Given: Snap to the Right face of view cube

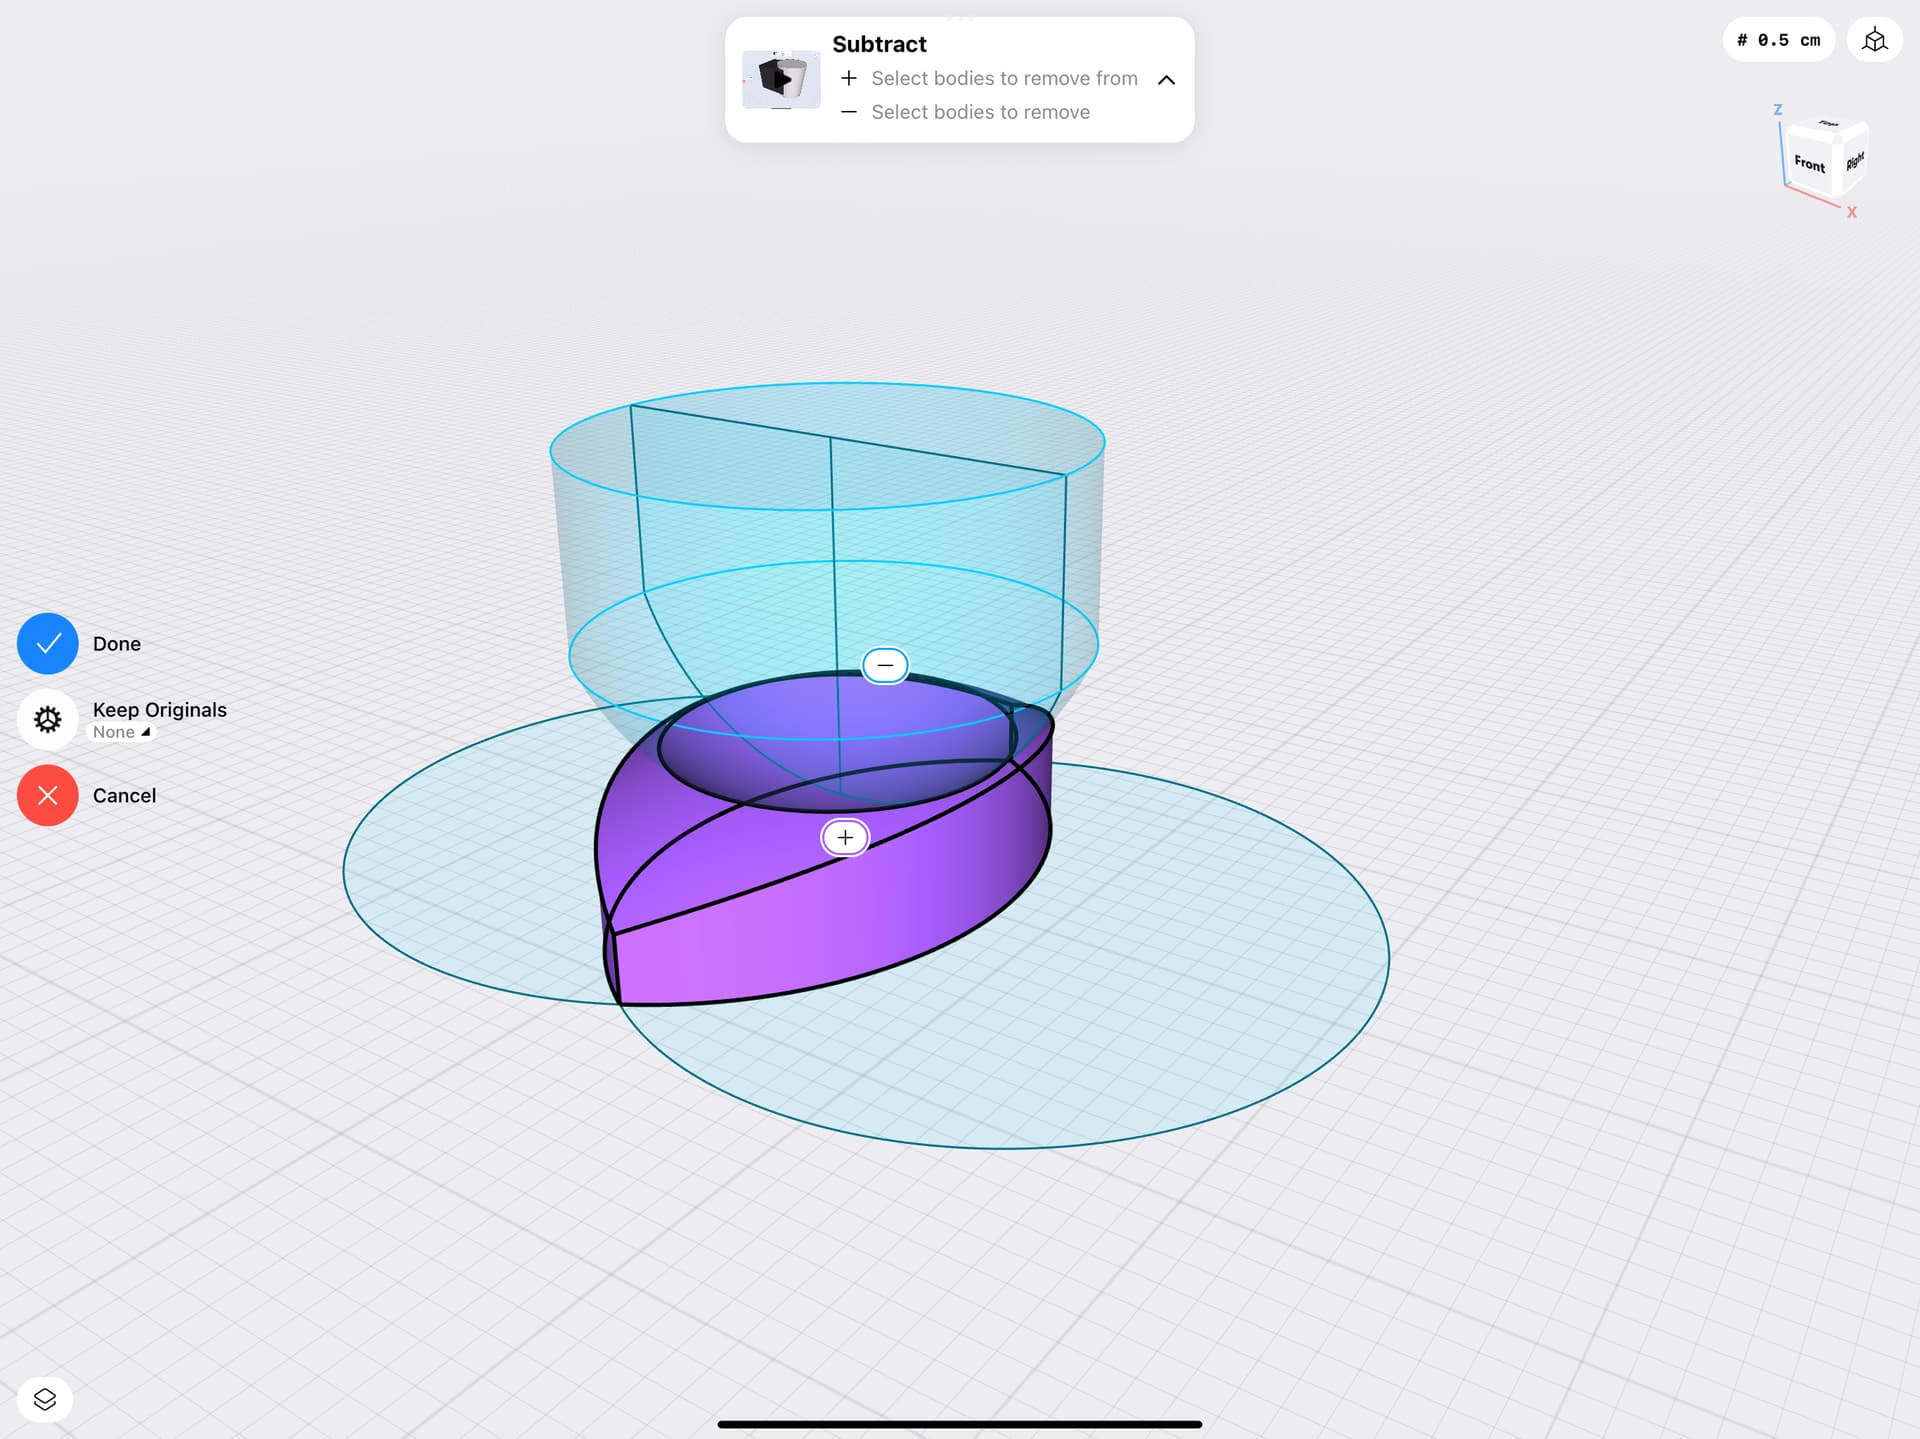Looking at the screenshot, I should pyautogui.click(x=1855, y=160).
